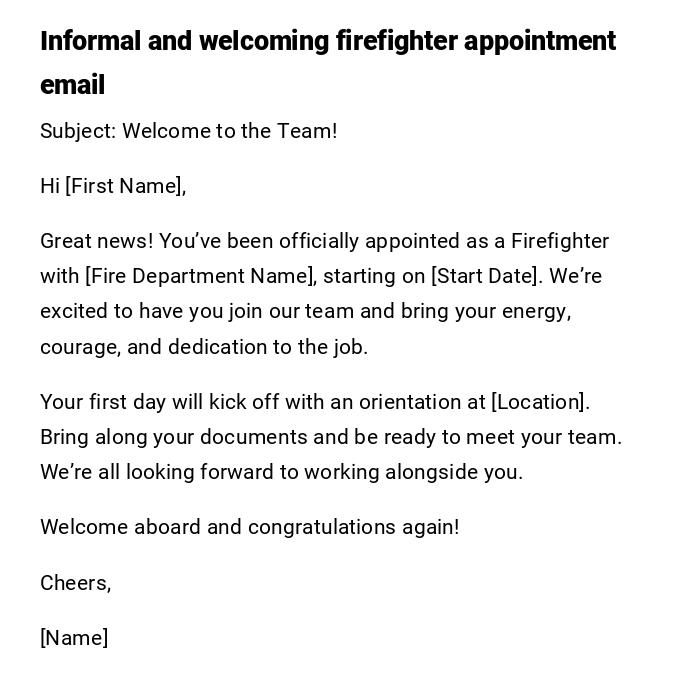The height and width of the screenshot is (700, 700).
Task: Click the "Subject: Welcome to the Team!" line
Action: (x=188, y=131)
